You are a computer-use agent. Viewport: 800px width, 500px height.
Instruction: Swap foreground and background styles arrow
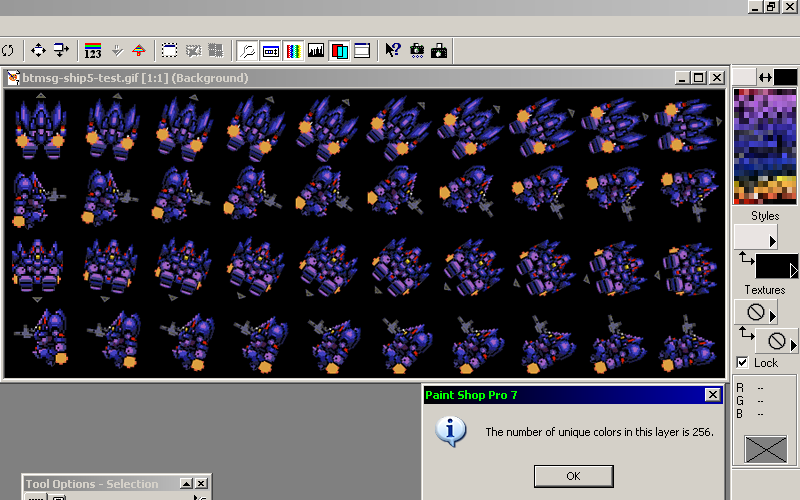(746, 259)
